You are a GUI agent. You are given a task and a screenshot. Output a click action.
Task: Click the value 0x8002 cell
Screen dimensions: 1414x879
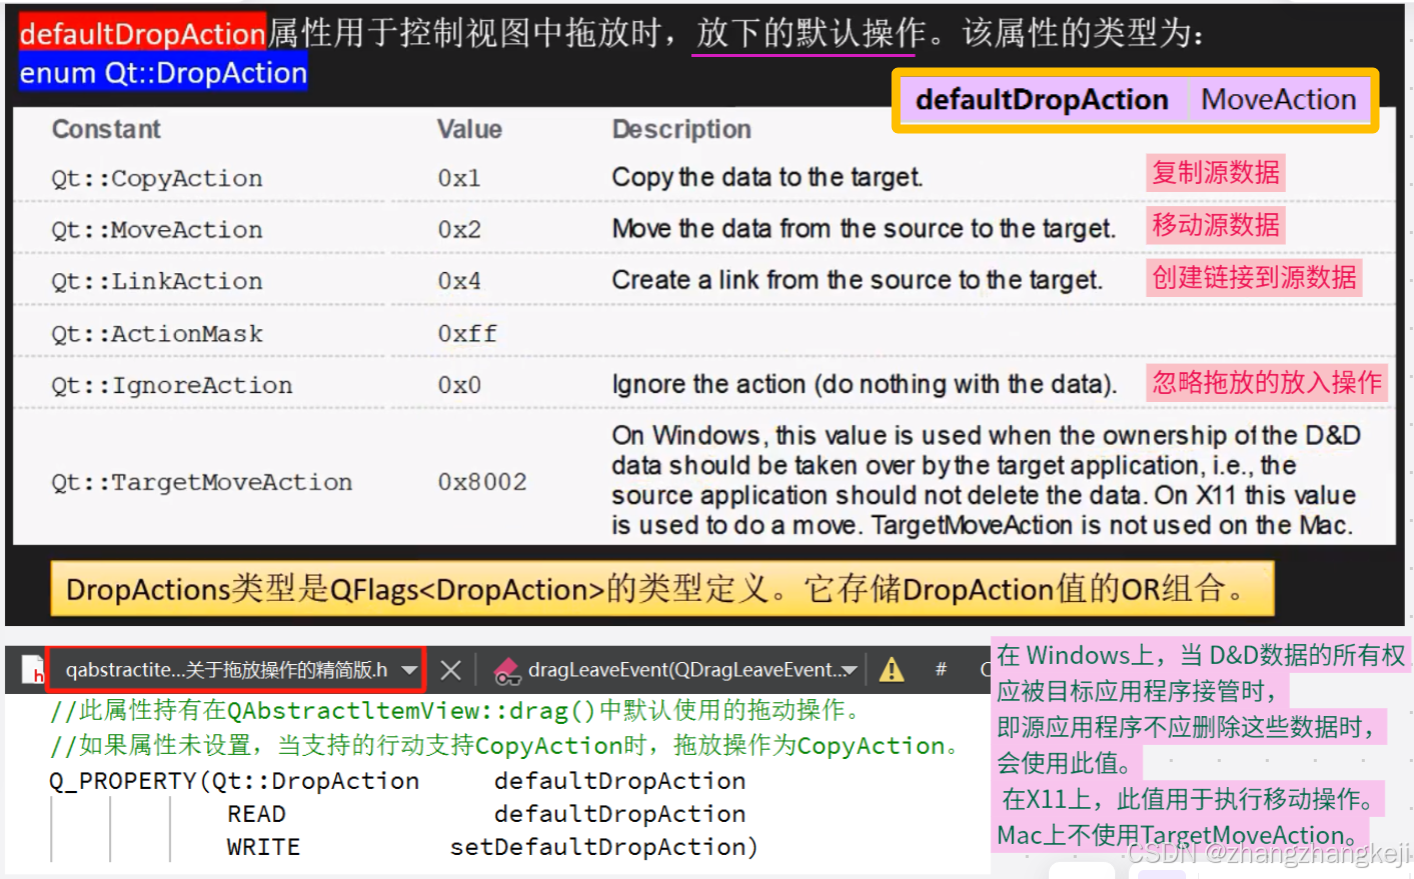click(x=482, y=482)
